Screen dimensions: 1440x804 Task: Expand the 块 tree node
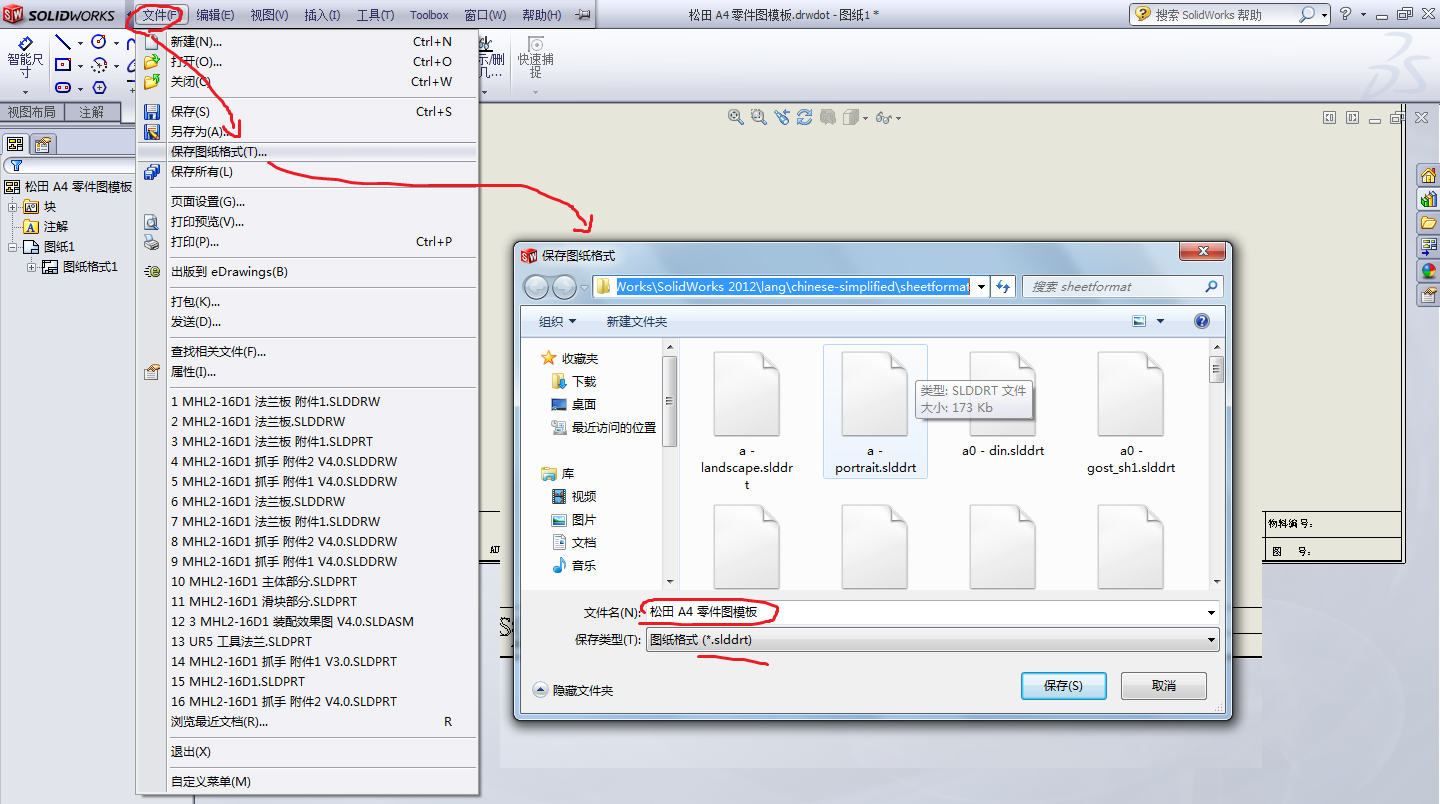pos(13,207)
